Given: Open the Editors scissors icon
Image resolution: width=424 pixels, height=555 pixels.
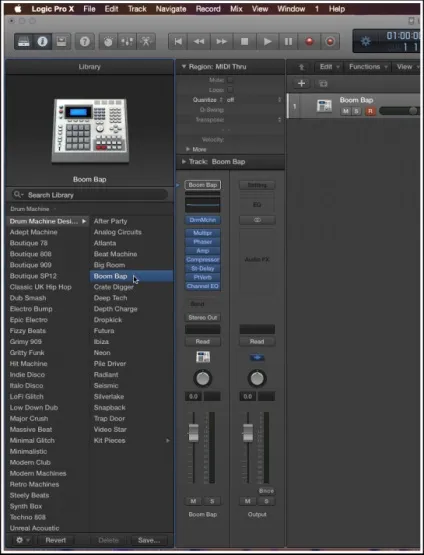Looking at the screenshot, I should (x=146, y=42).
